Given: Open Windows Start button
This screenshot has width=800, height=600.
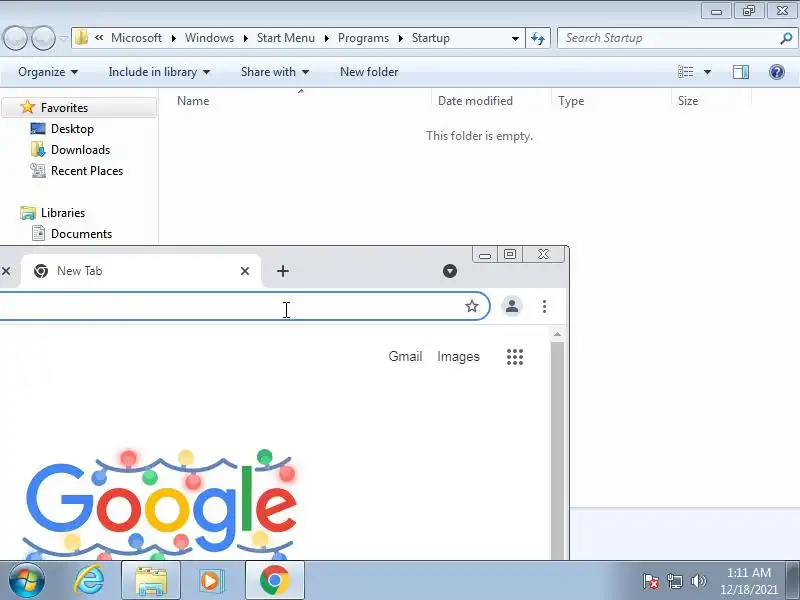Looking at the screenshot, I should [27, 581].
